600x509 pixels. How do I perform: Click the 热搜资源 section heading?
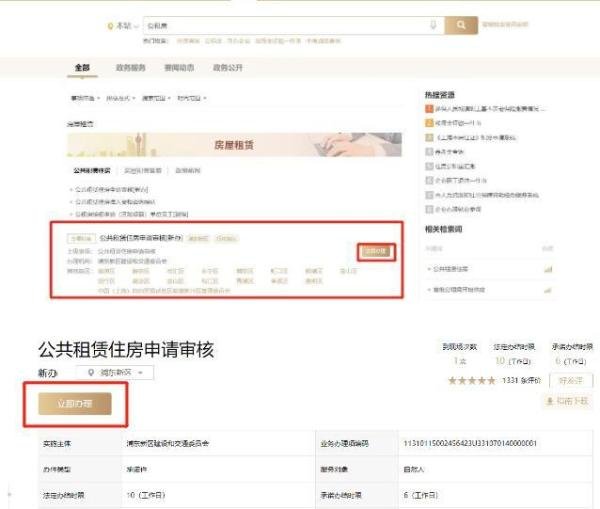440,95
